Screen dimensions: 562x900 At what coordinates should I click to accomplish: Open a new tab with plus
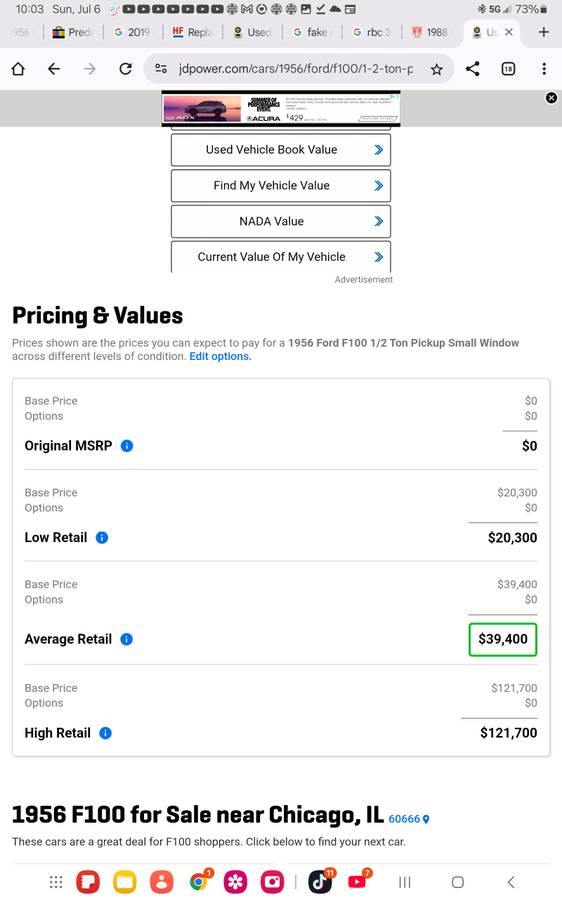(544, 32)
